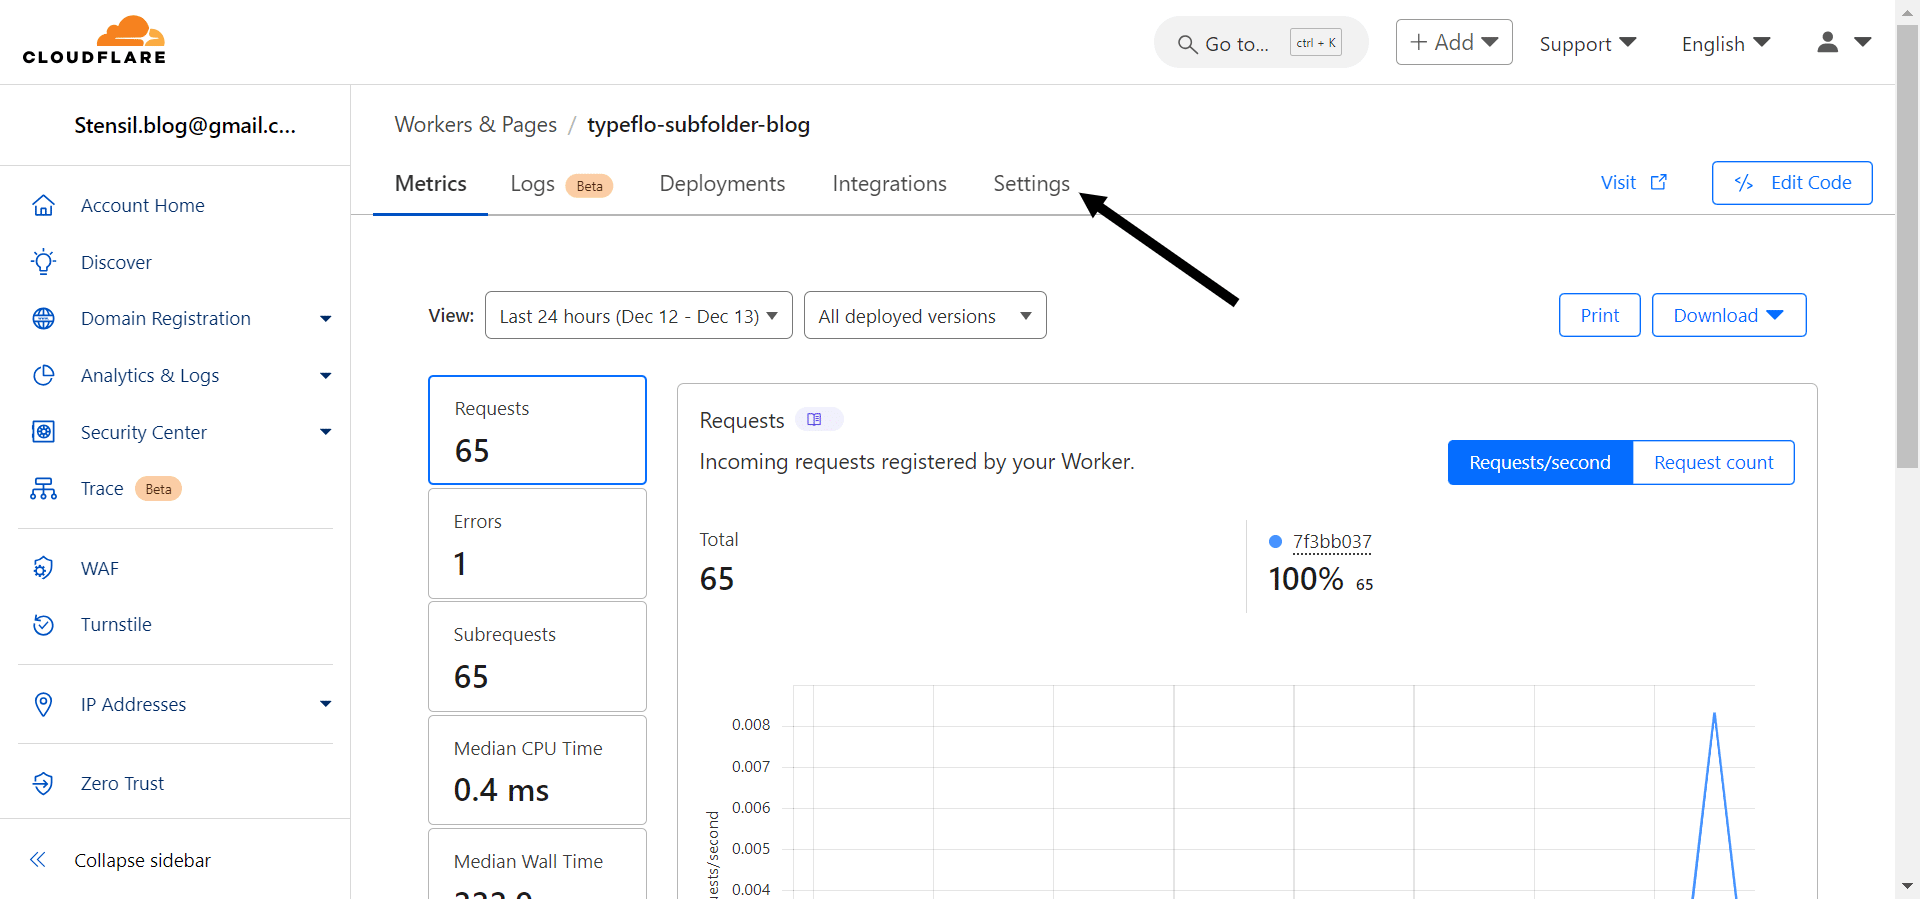Click the scrollbar down arrow
1920x899 pixels.
(1907, 886)
